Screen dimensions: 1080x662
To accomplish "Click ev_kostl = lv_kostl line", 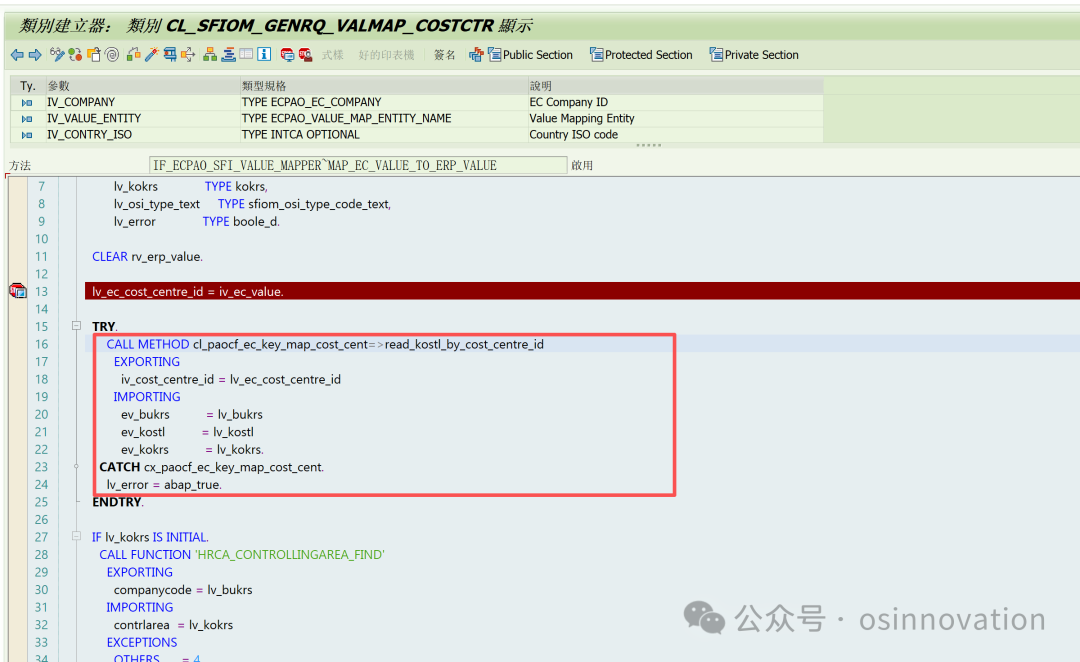I will [187, 432].
